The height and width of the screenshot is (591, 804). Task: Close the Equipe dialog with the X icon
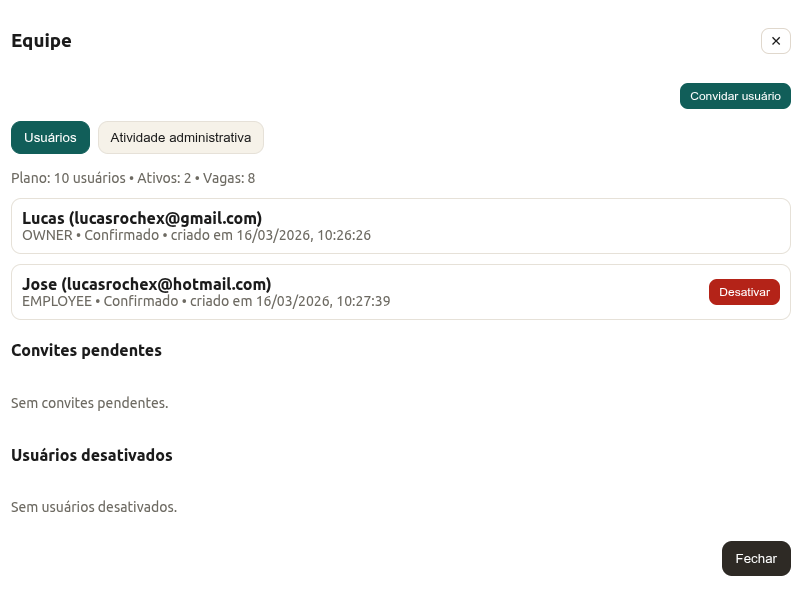pyautogui.click(x=775, y=41)
